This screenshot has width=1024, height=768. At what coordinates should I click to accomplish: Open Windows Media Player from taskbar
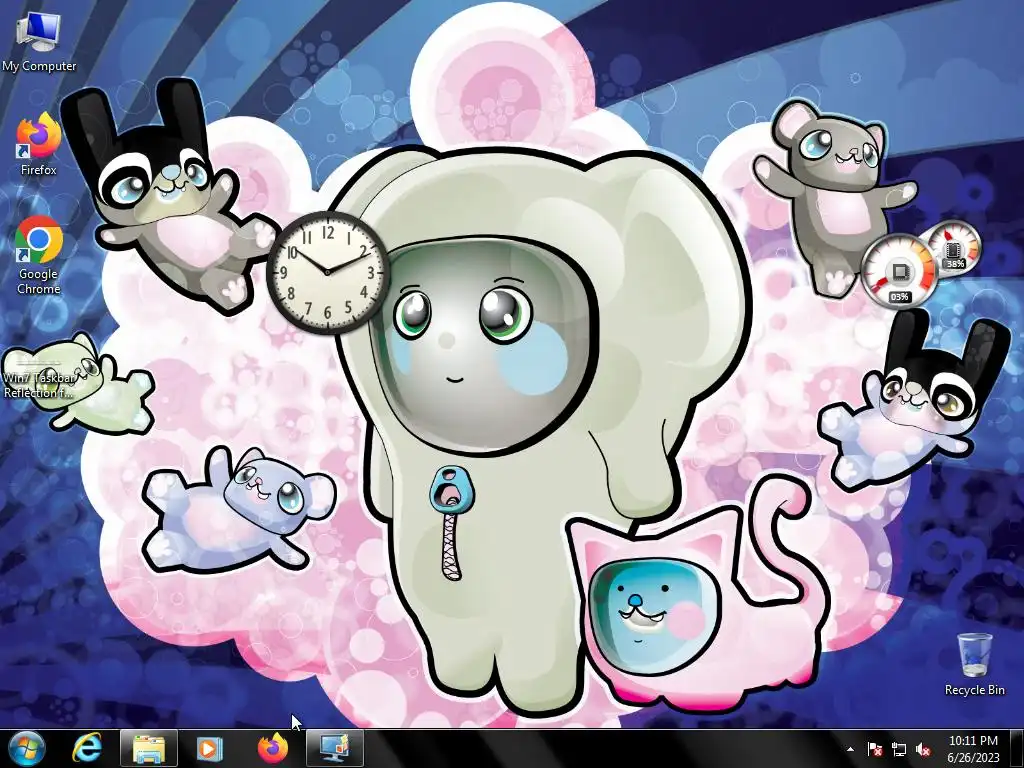point(210,749)
